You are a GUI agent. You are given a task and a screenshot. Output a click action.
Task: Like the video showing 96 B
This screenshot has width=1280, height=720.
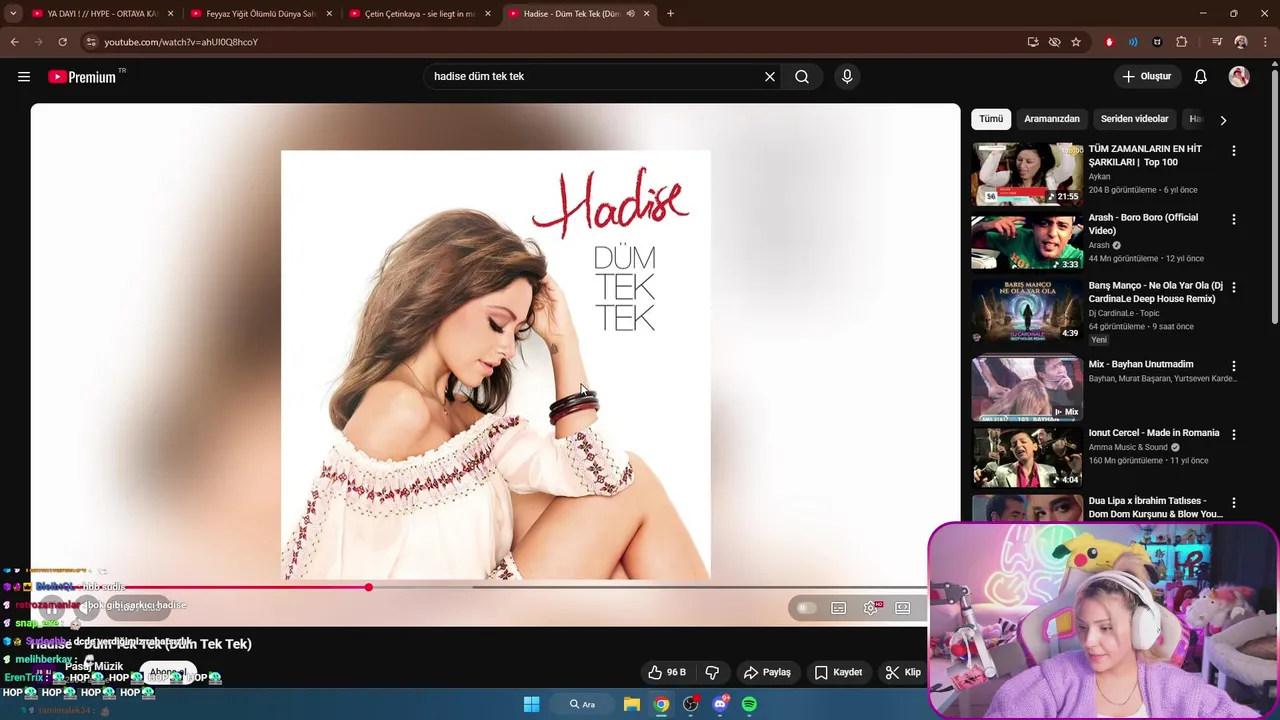coord(667,672)
